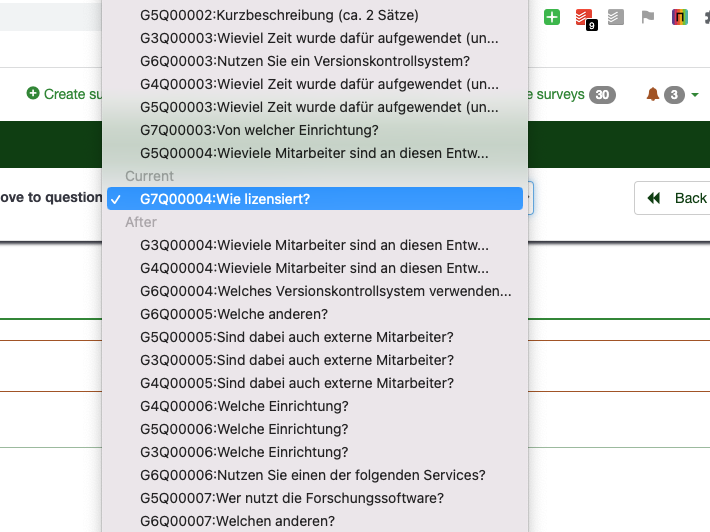Select option G6Q00005:Welche anderen?
The width and height of the screenshot is (710, 532).
click(x=315, y=314)
